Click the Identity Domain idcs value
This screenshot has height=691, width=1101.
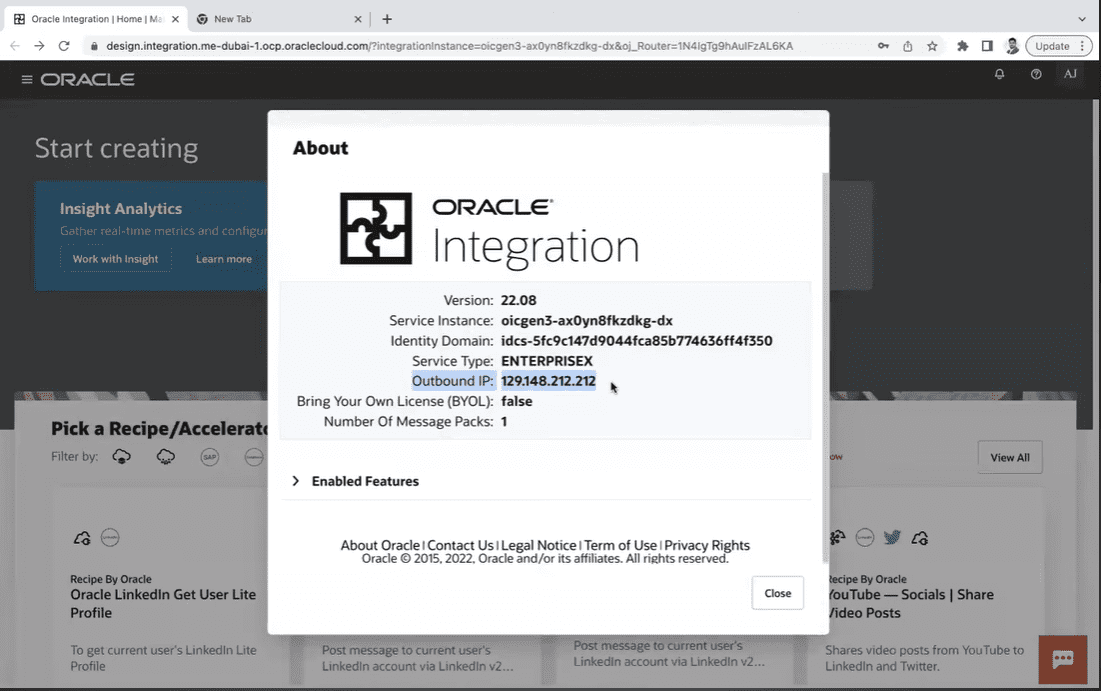point(636,341)
